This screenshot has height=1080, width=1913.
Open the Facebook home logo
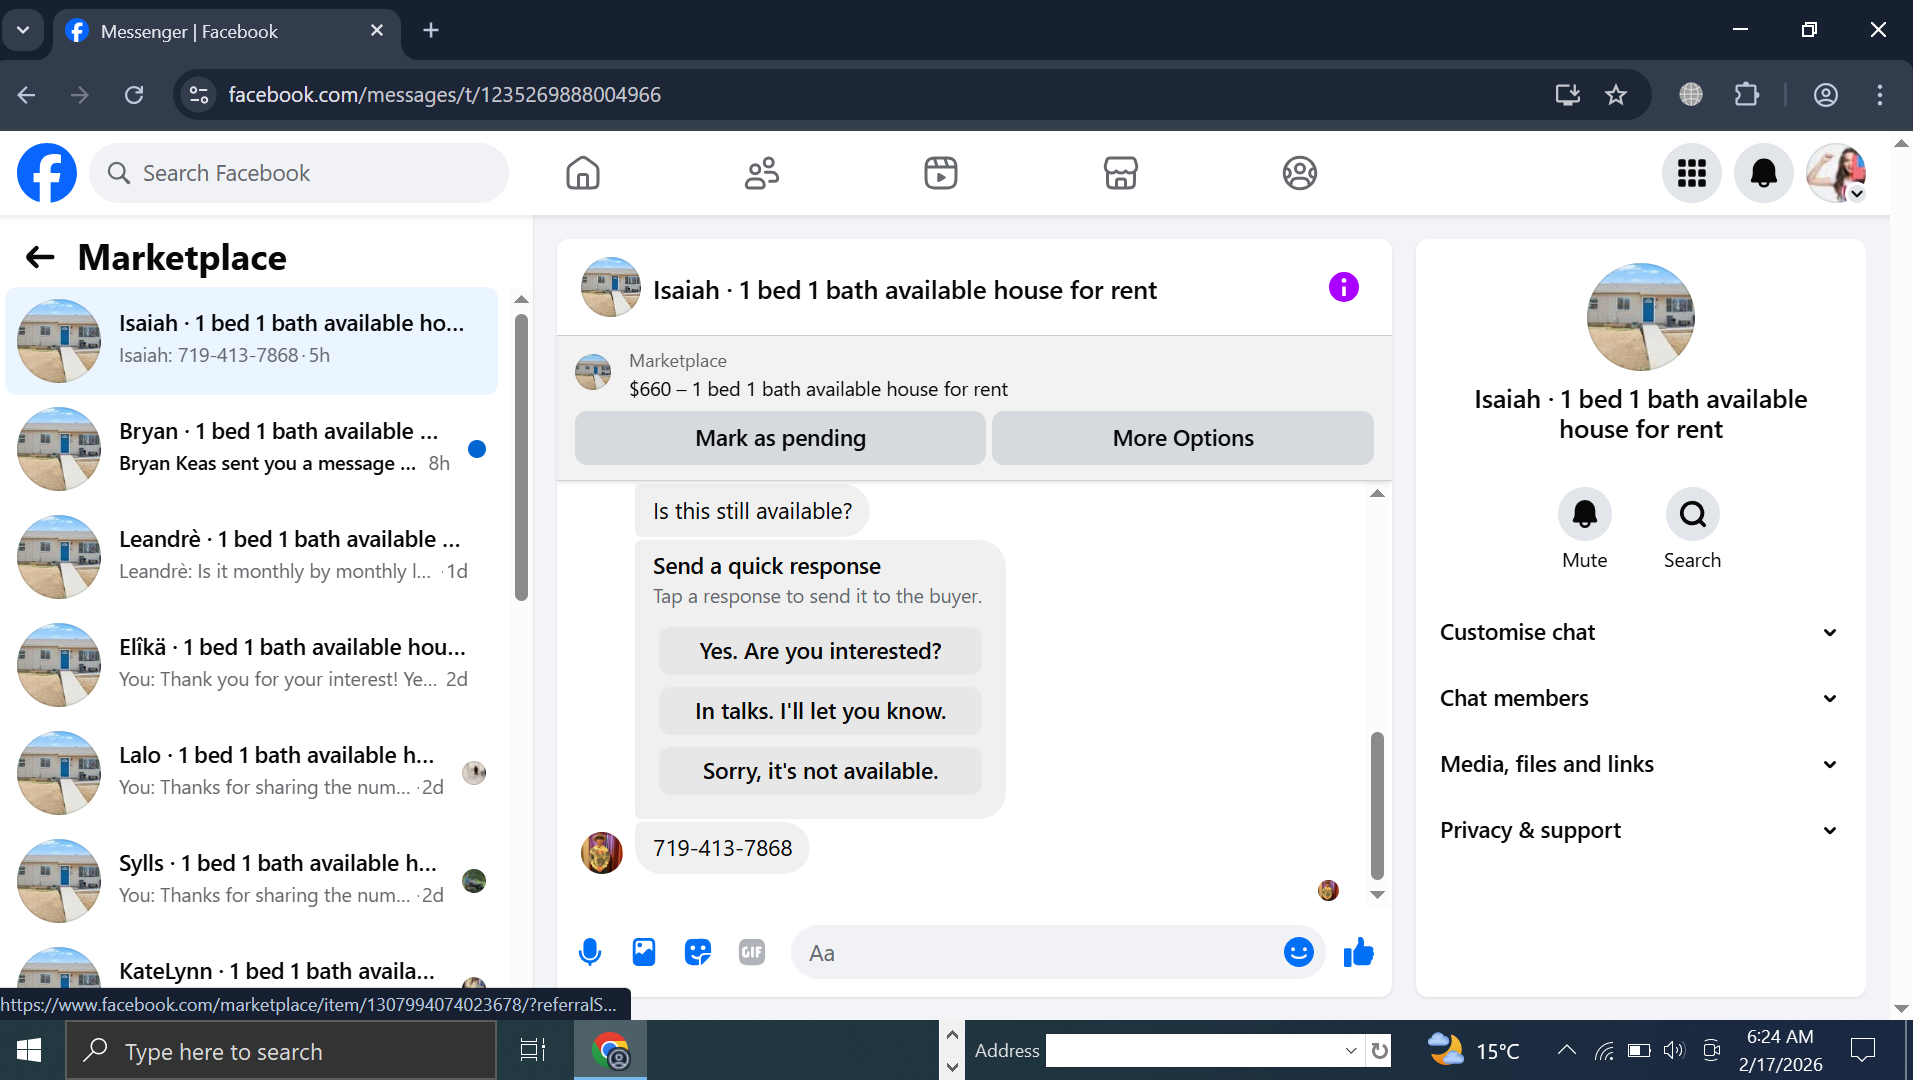click(x=47, y=173)
